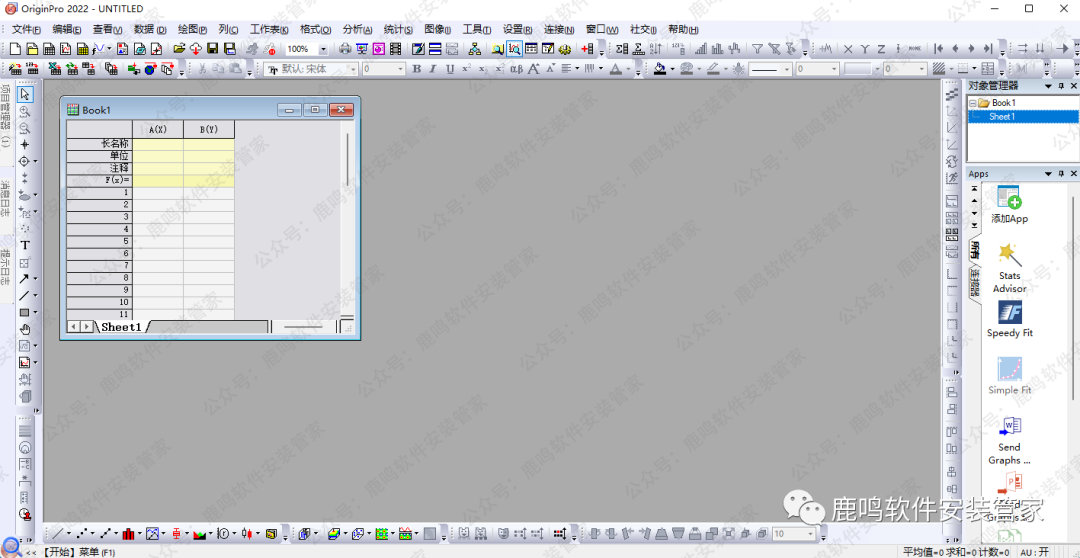Open the 100% zoom level dropdown
The width and height of the screenshot is (1080, 558).
(323, 49)
